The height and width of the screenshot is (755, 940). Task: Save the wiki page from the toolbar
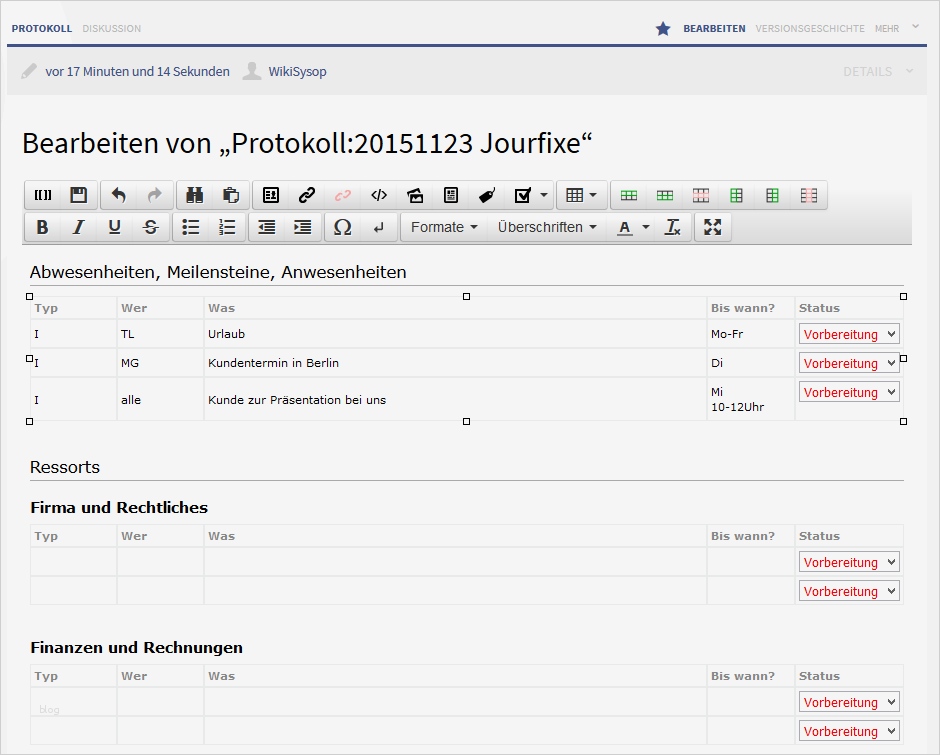79,195
